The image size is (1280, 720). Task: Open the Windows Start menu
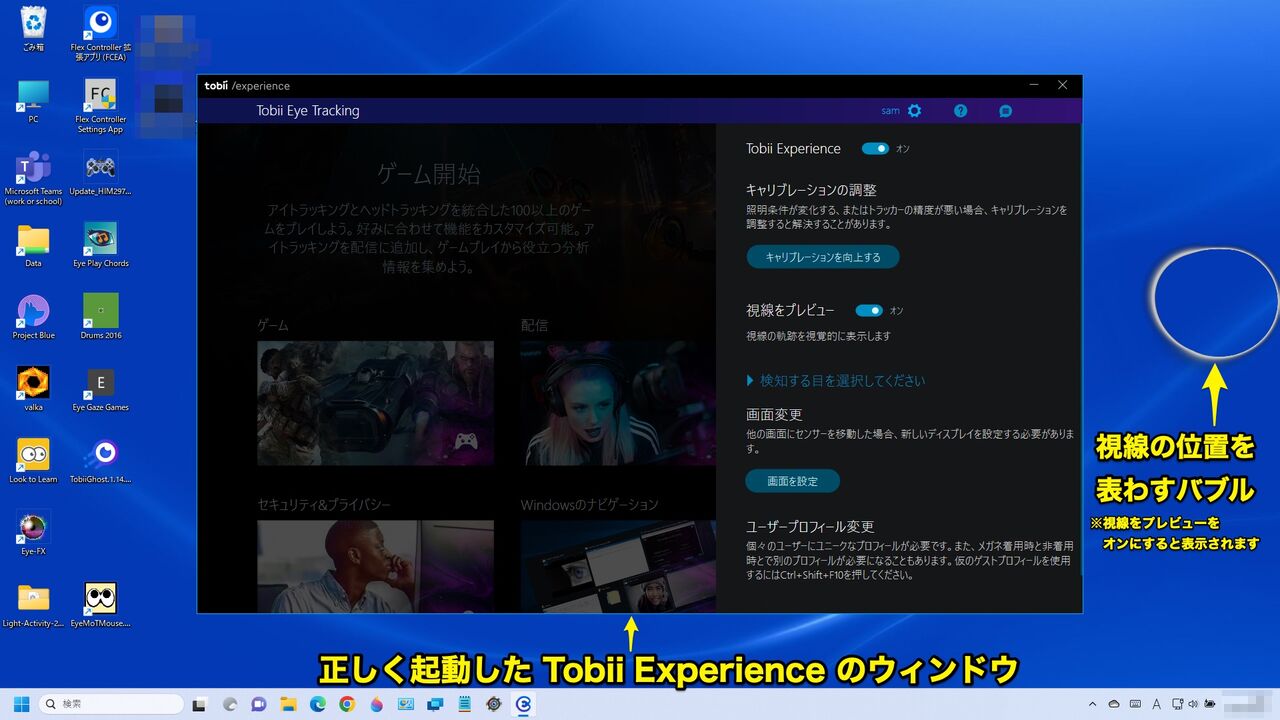point(21,704)
